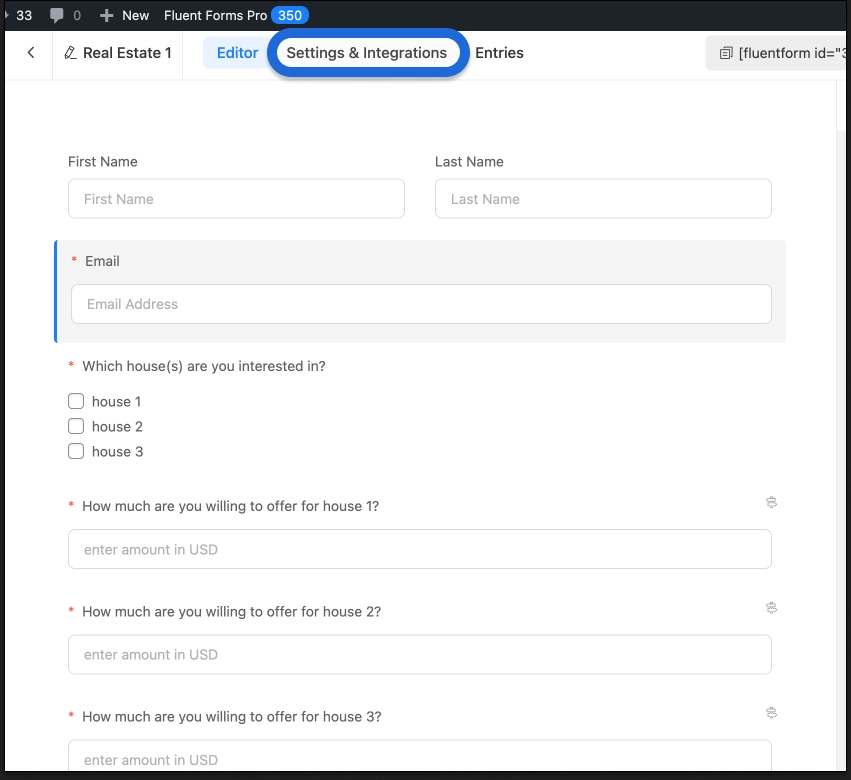This screenshot has height=780, width=851.
Task: Click 'How much are you willing to offer for house 2?'
Action: (232, 612)
